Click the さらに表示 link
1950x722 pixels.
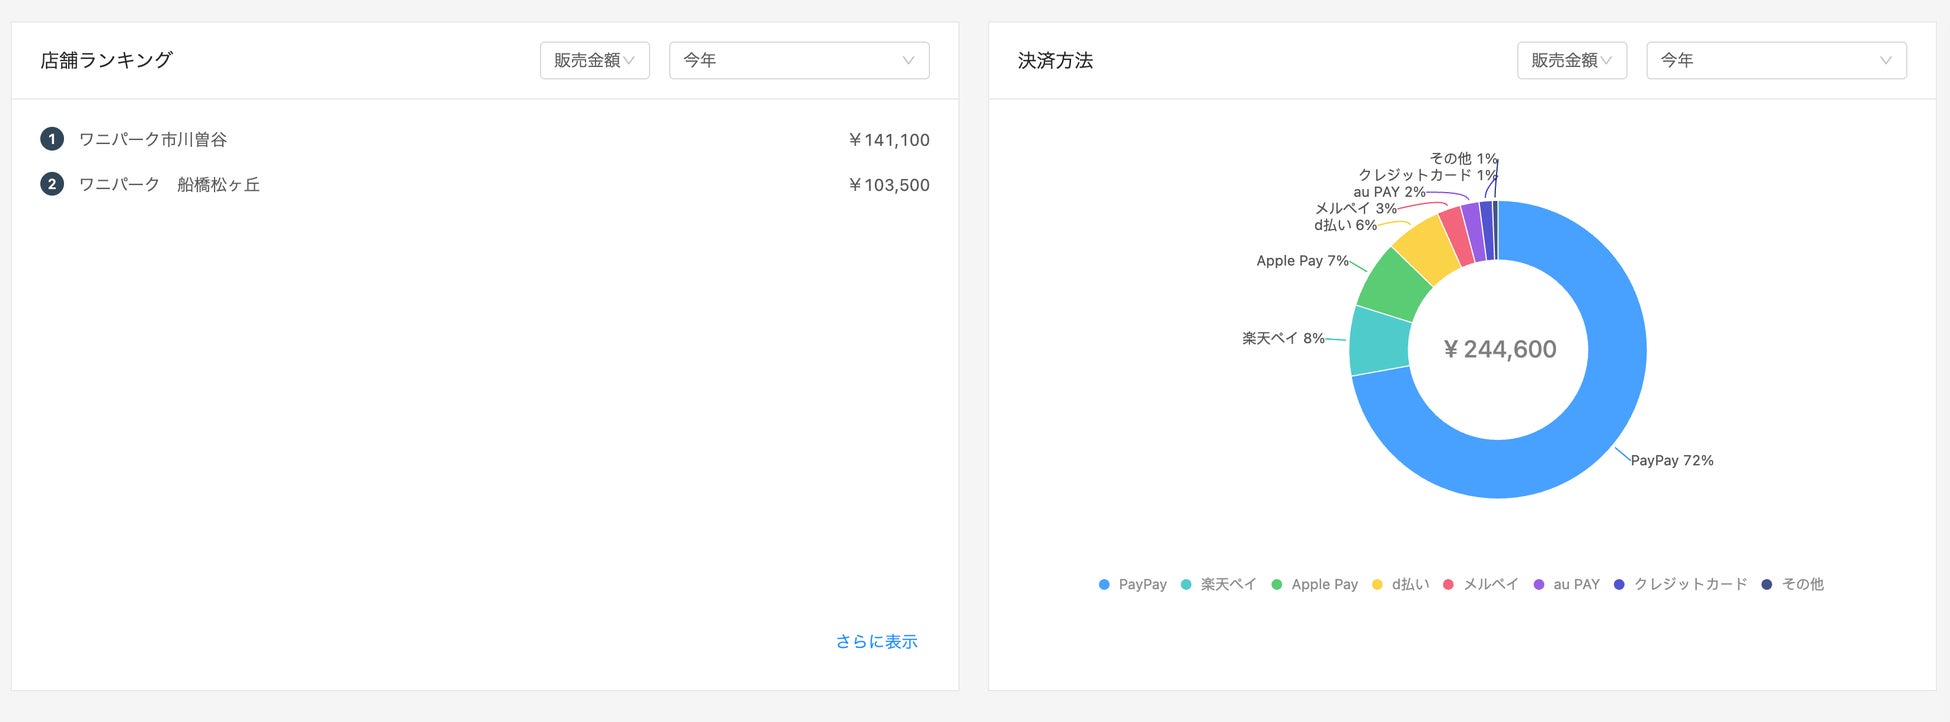coord(877,641)
